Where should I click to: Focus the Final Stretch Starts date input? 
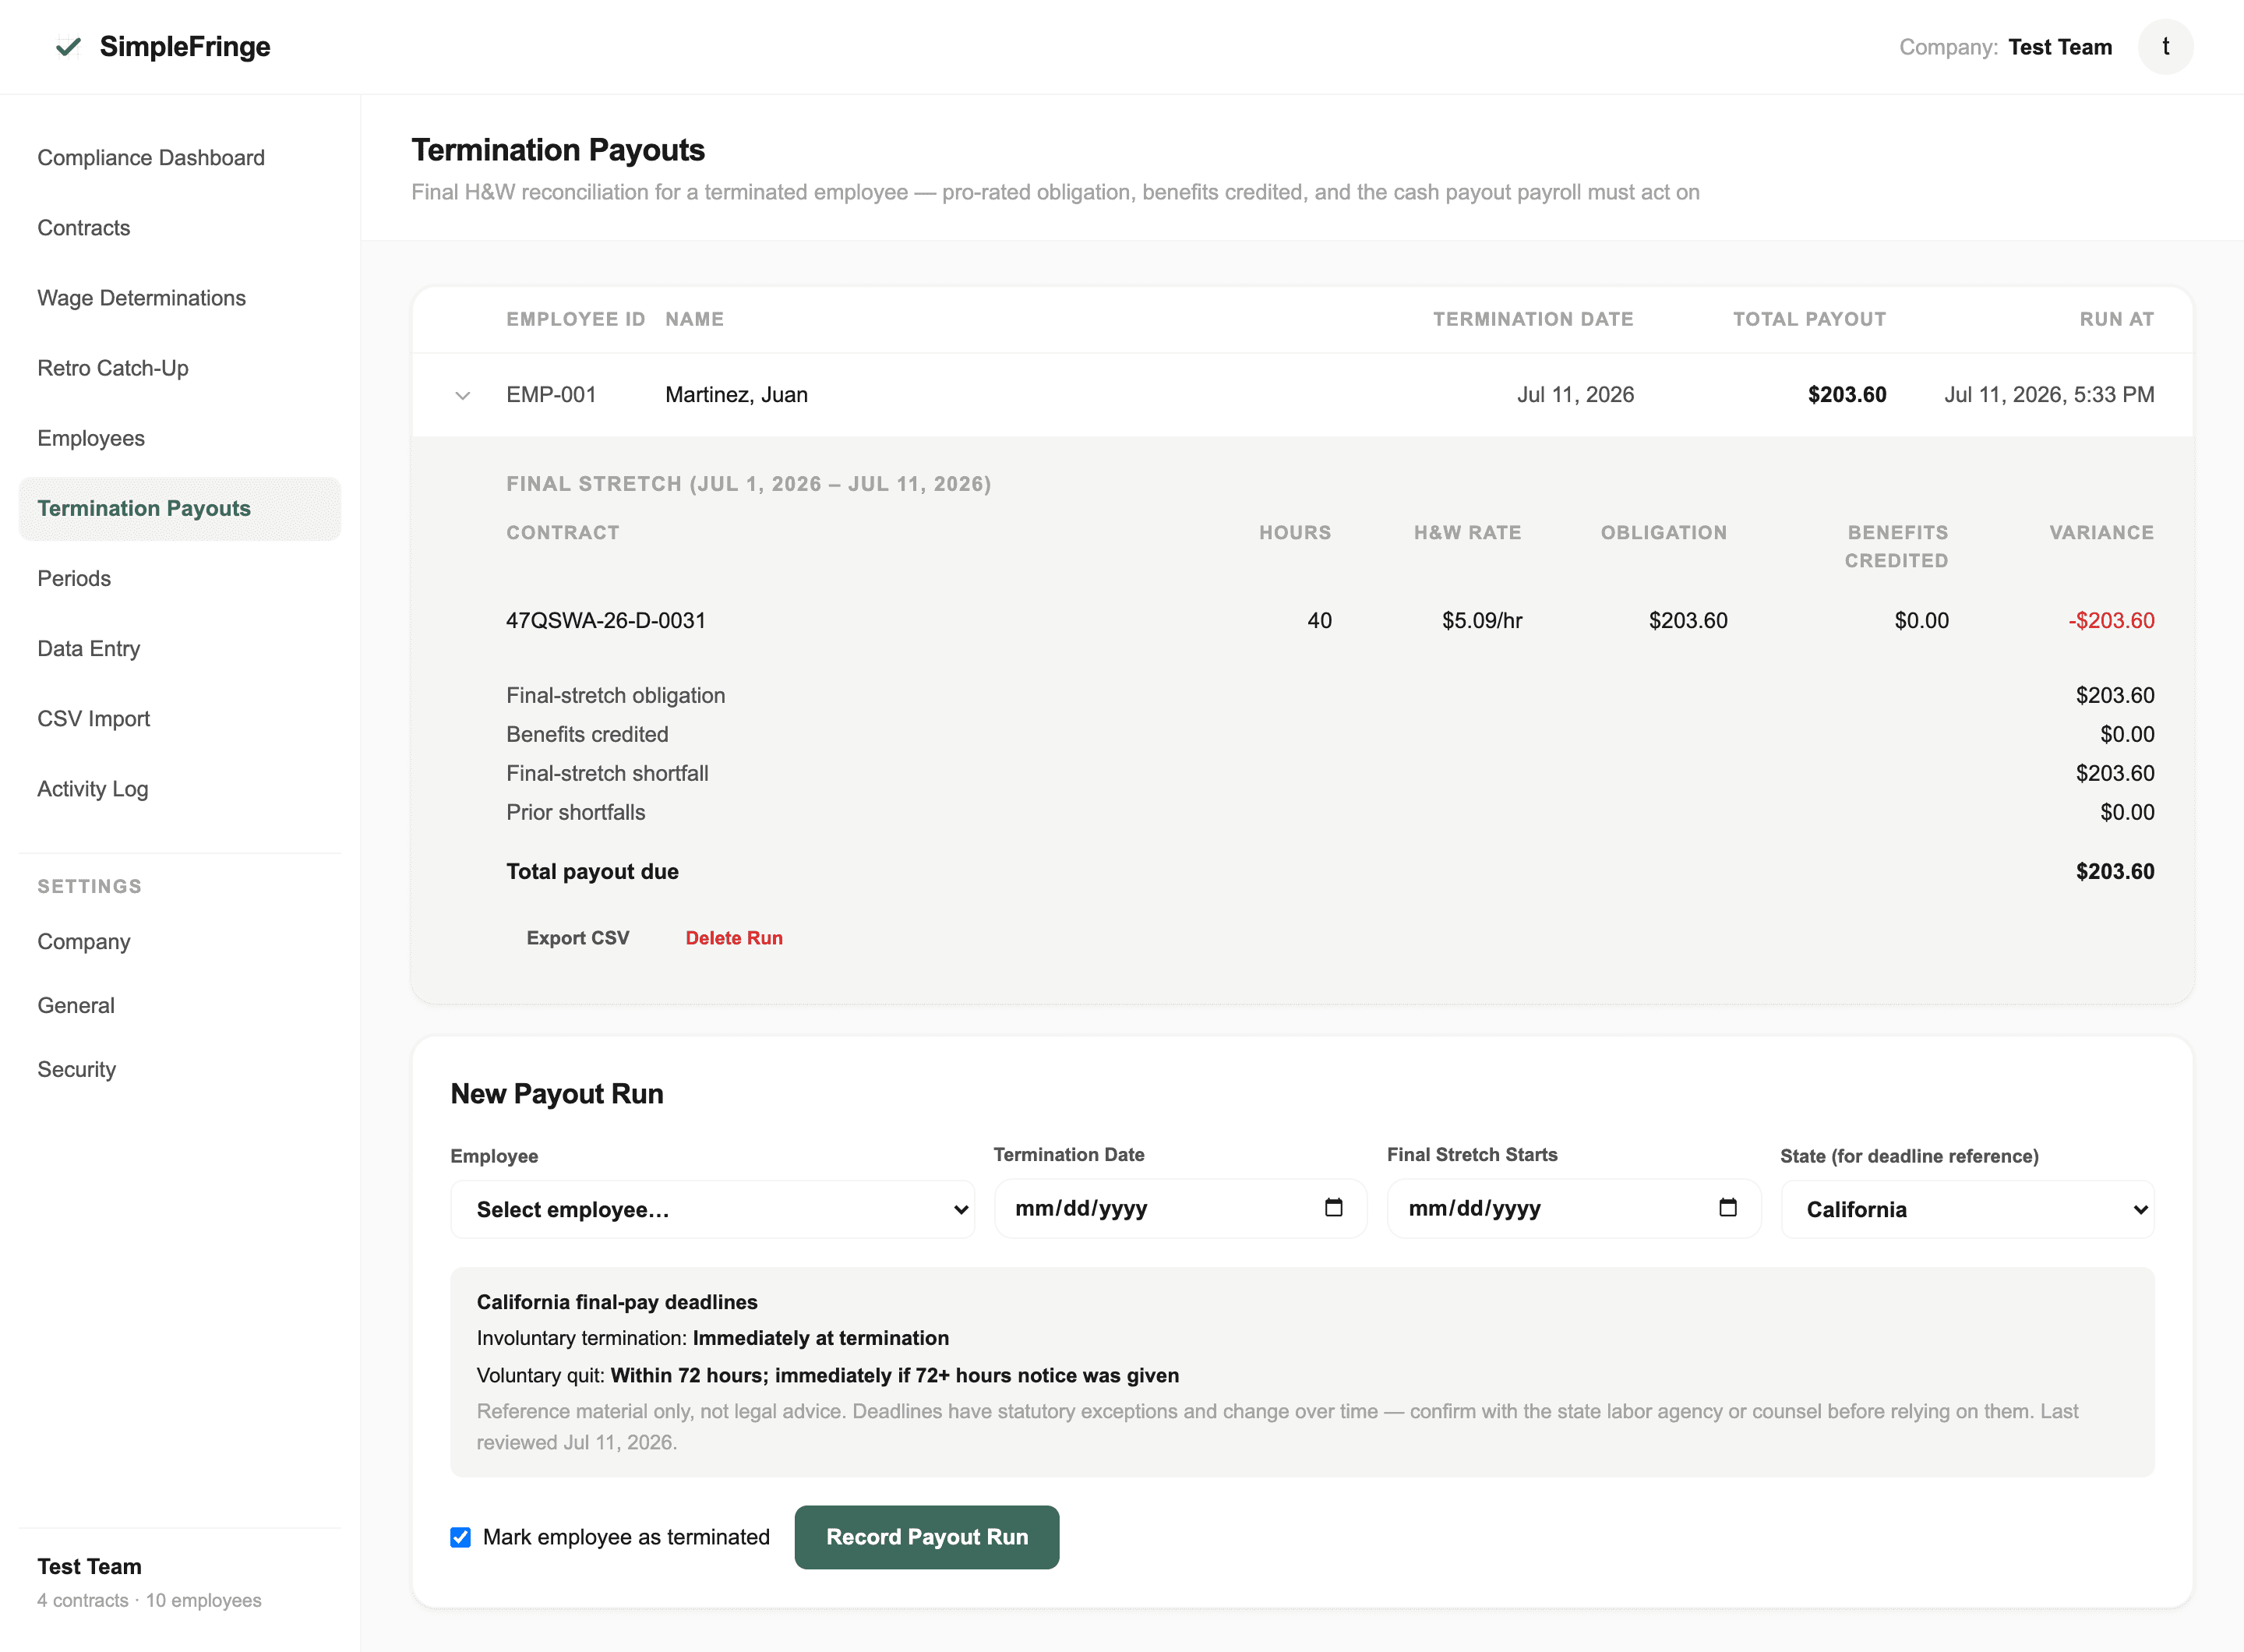click(x=1574, y=1208)
